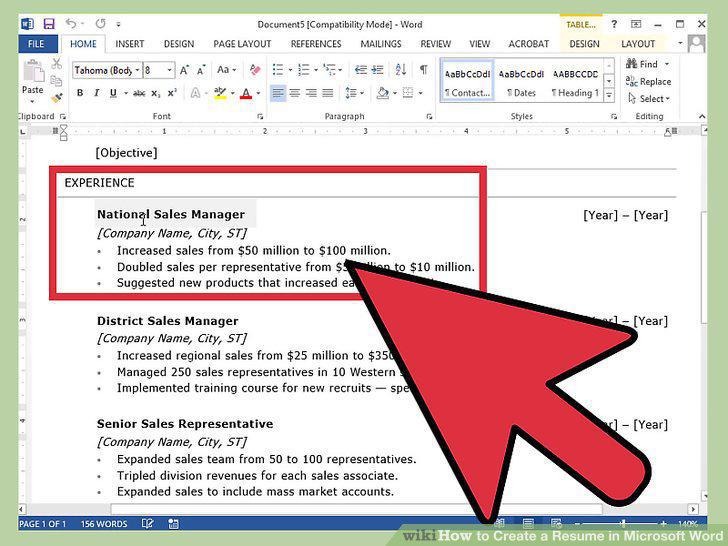
Task: Decrease the paragraph indent
Action: [x=361, y=70]
